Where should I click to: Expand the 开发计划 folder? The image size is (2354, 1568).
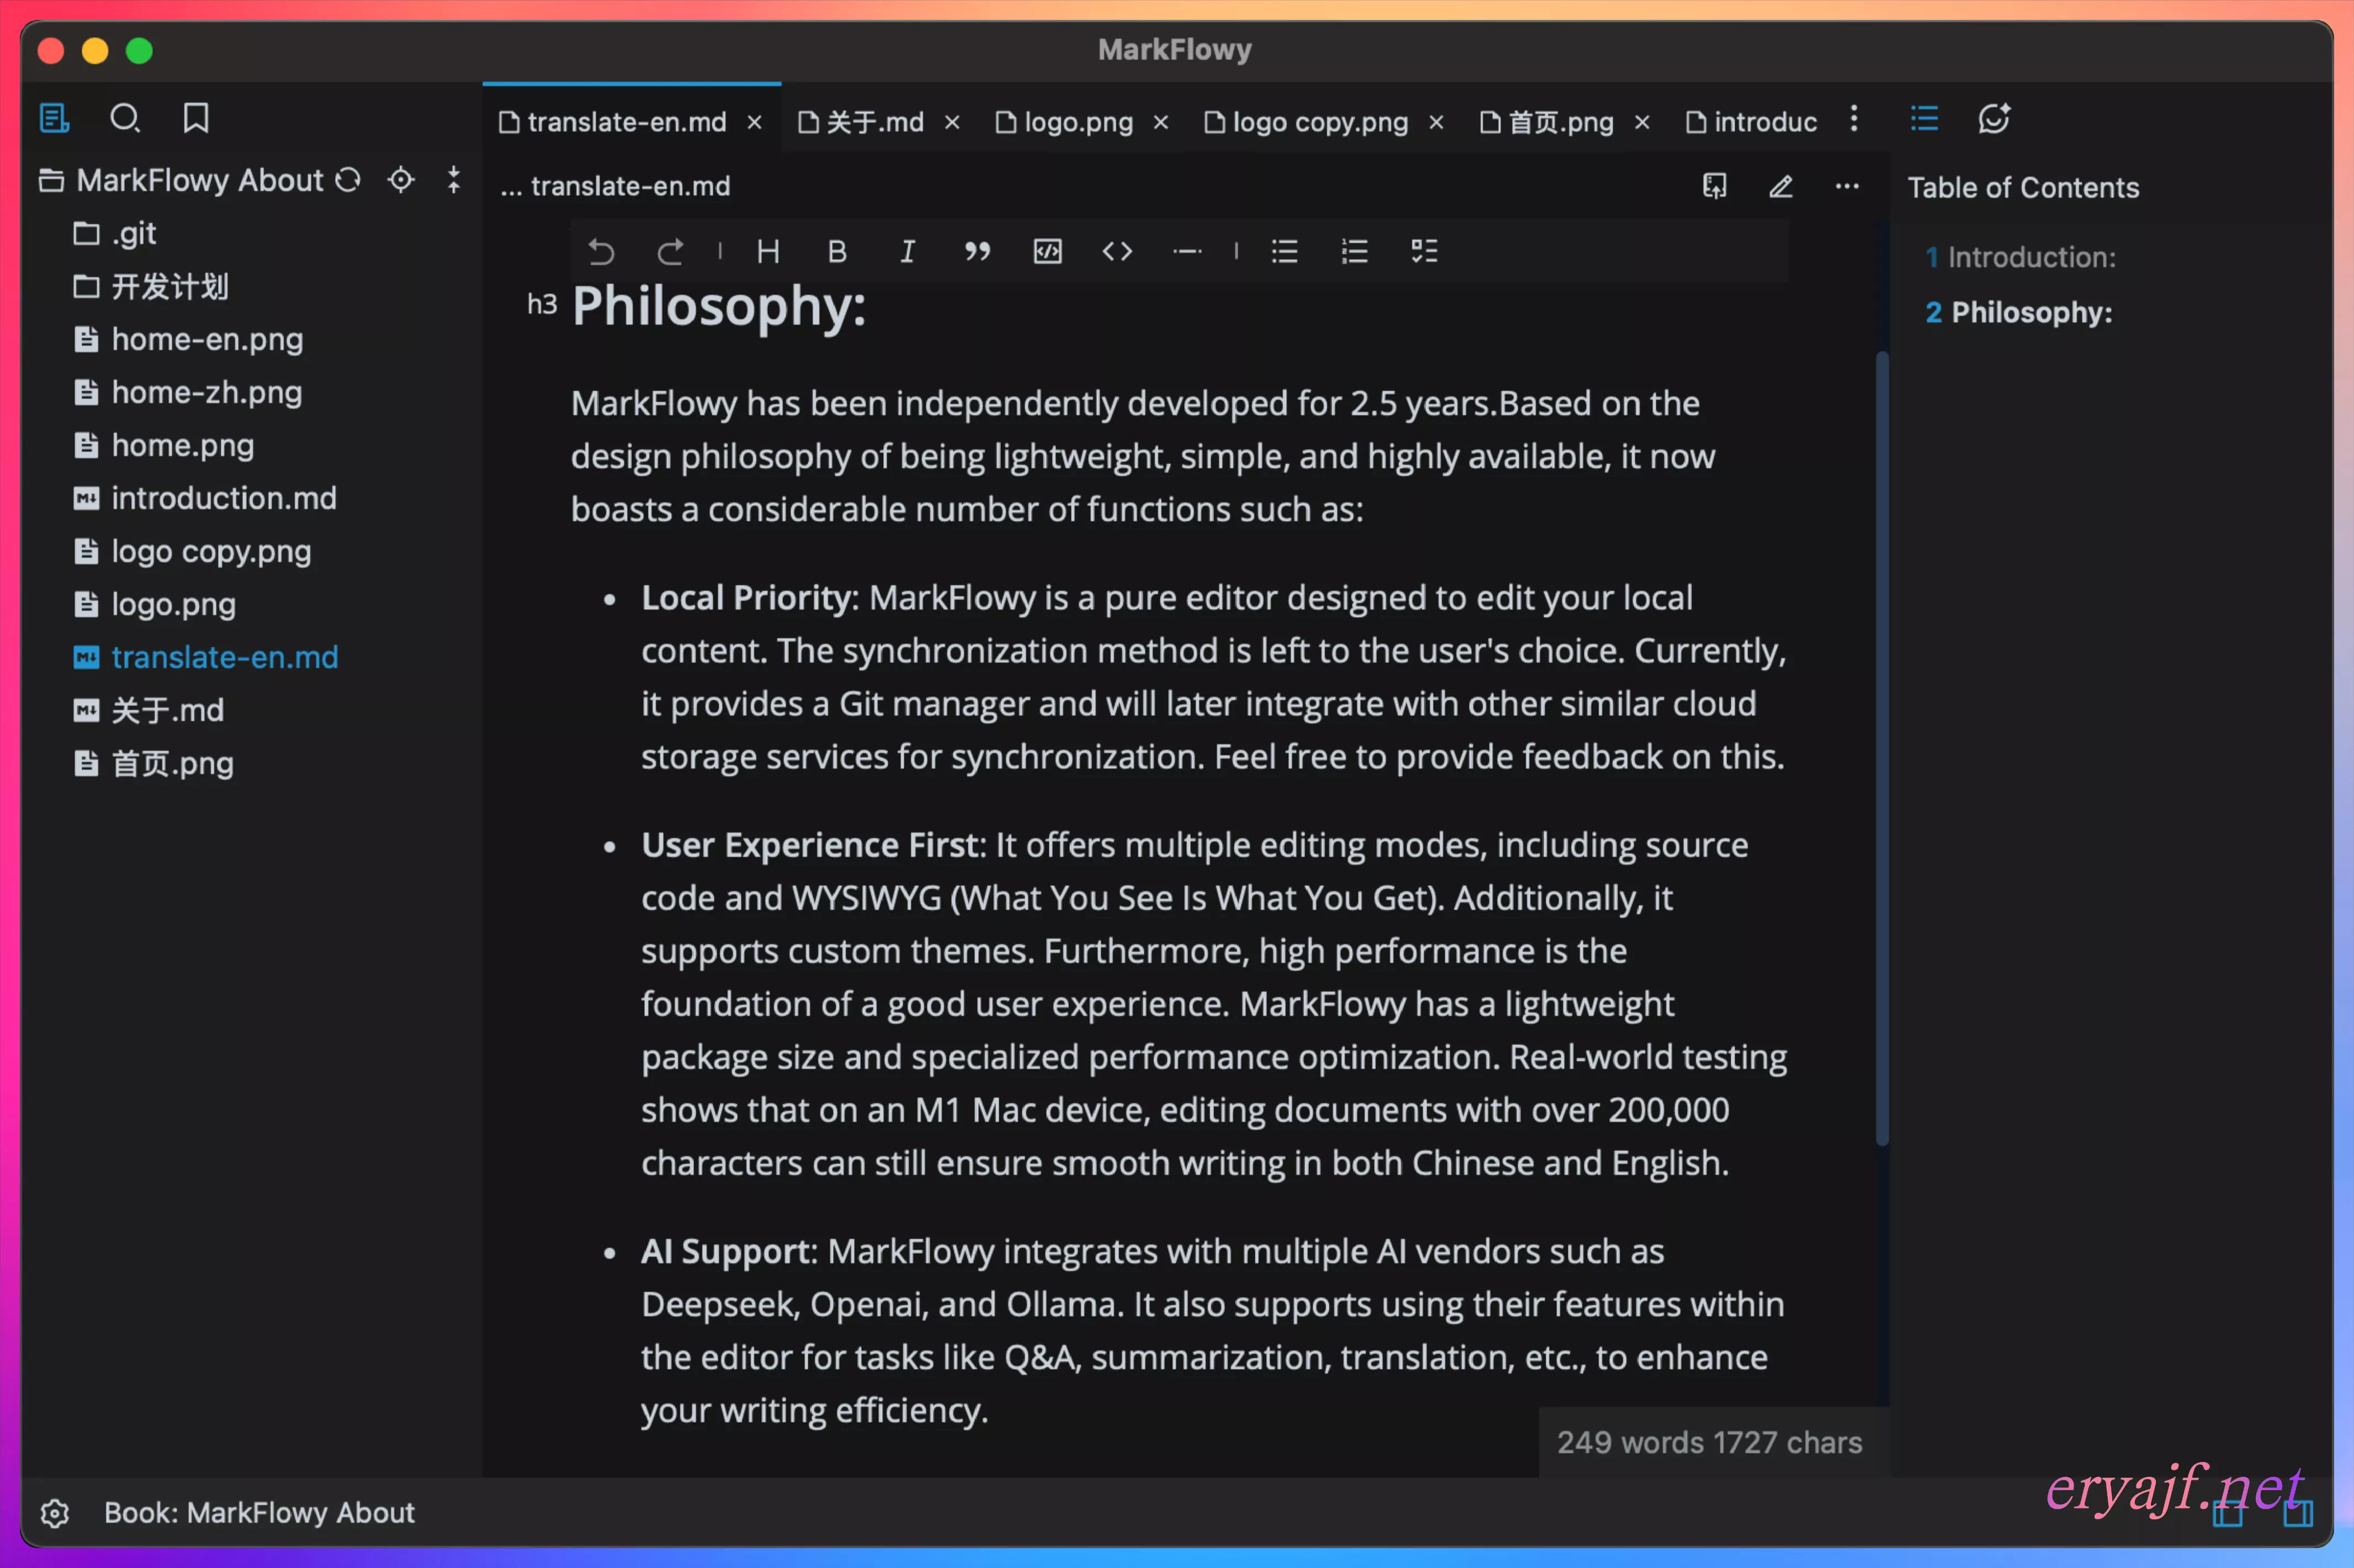point(151,287)
